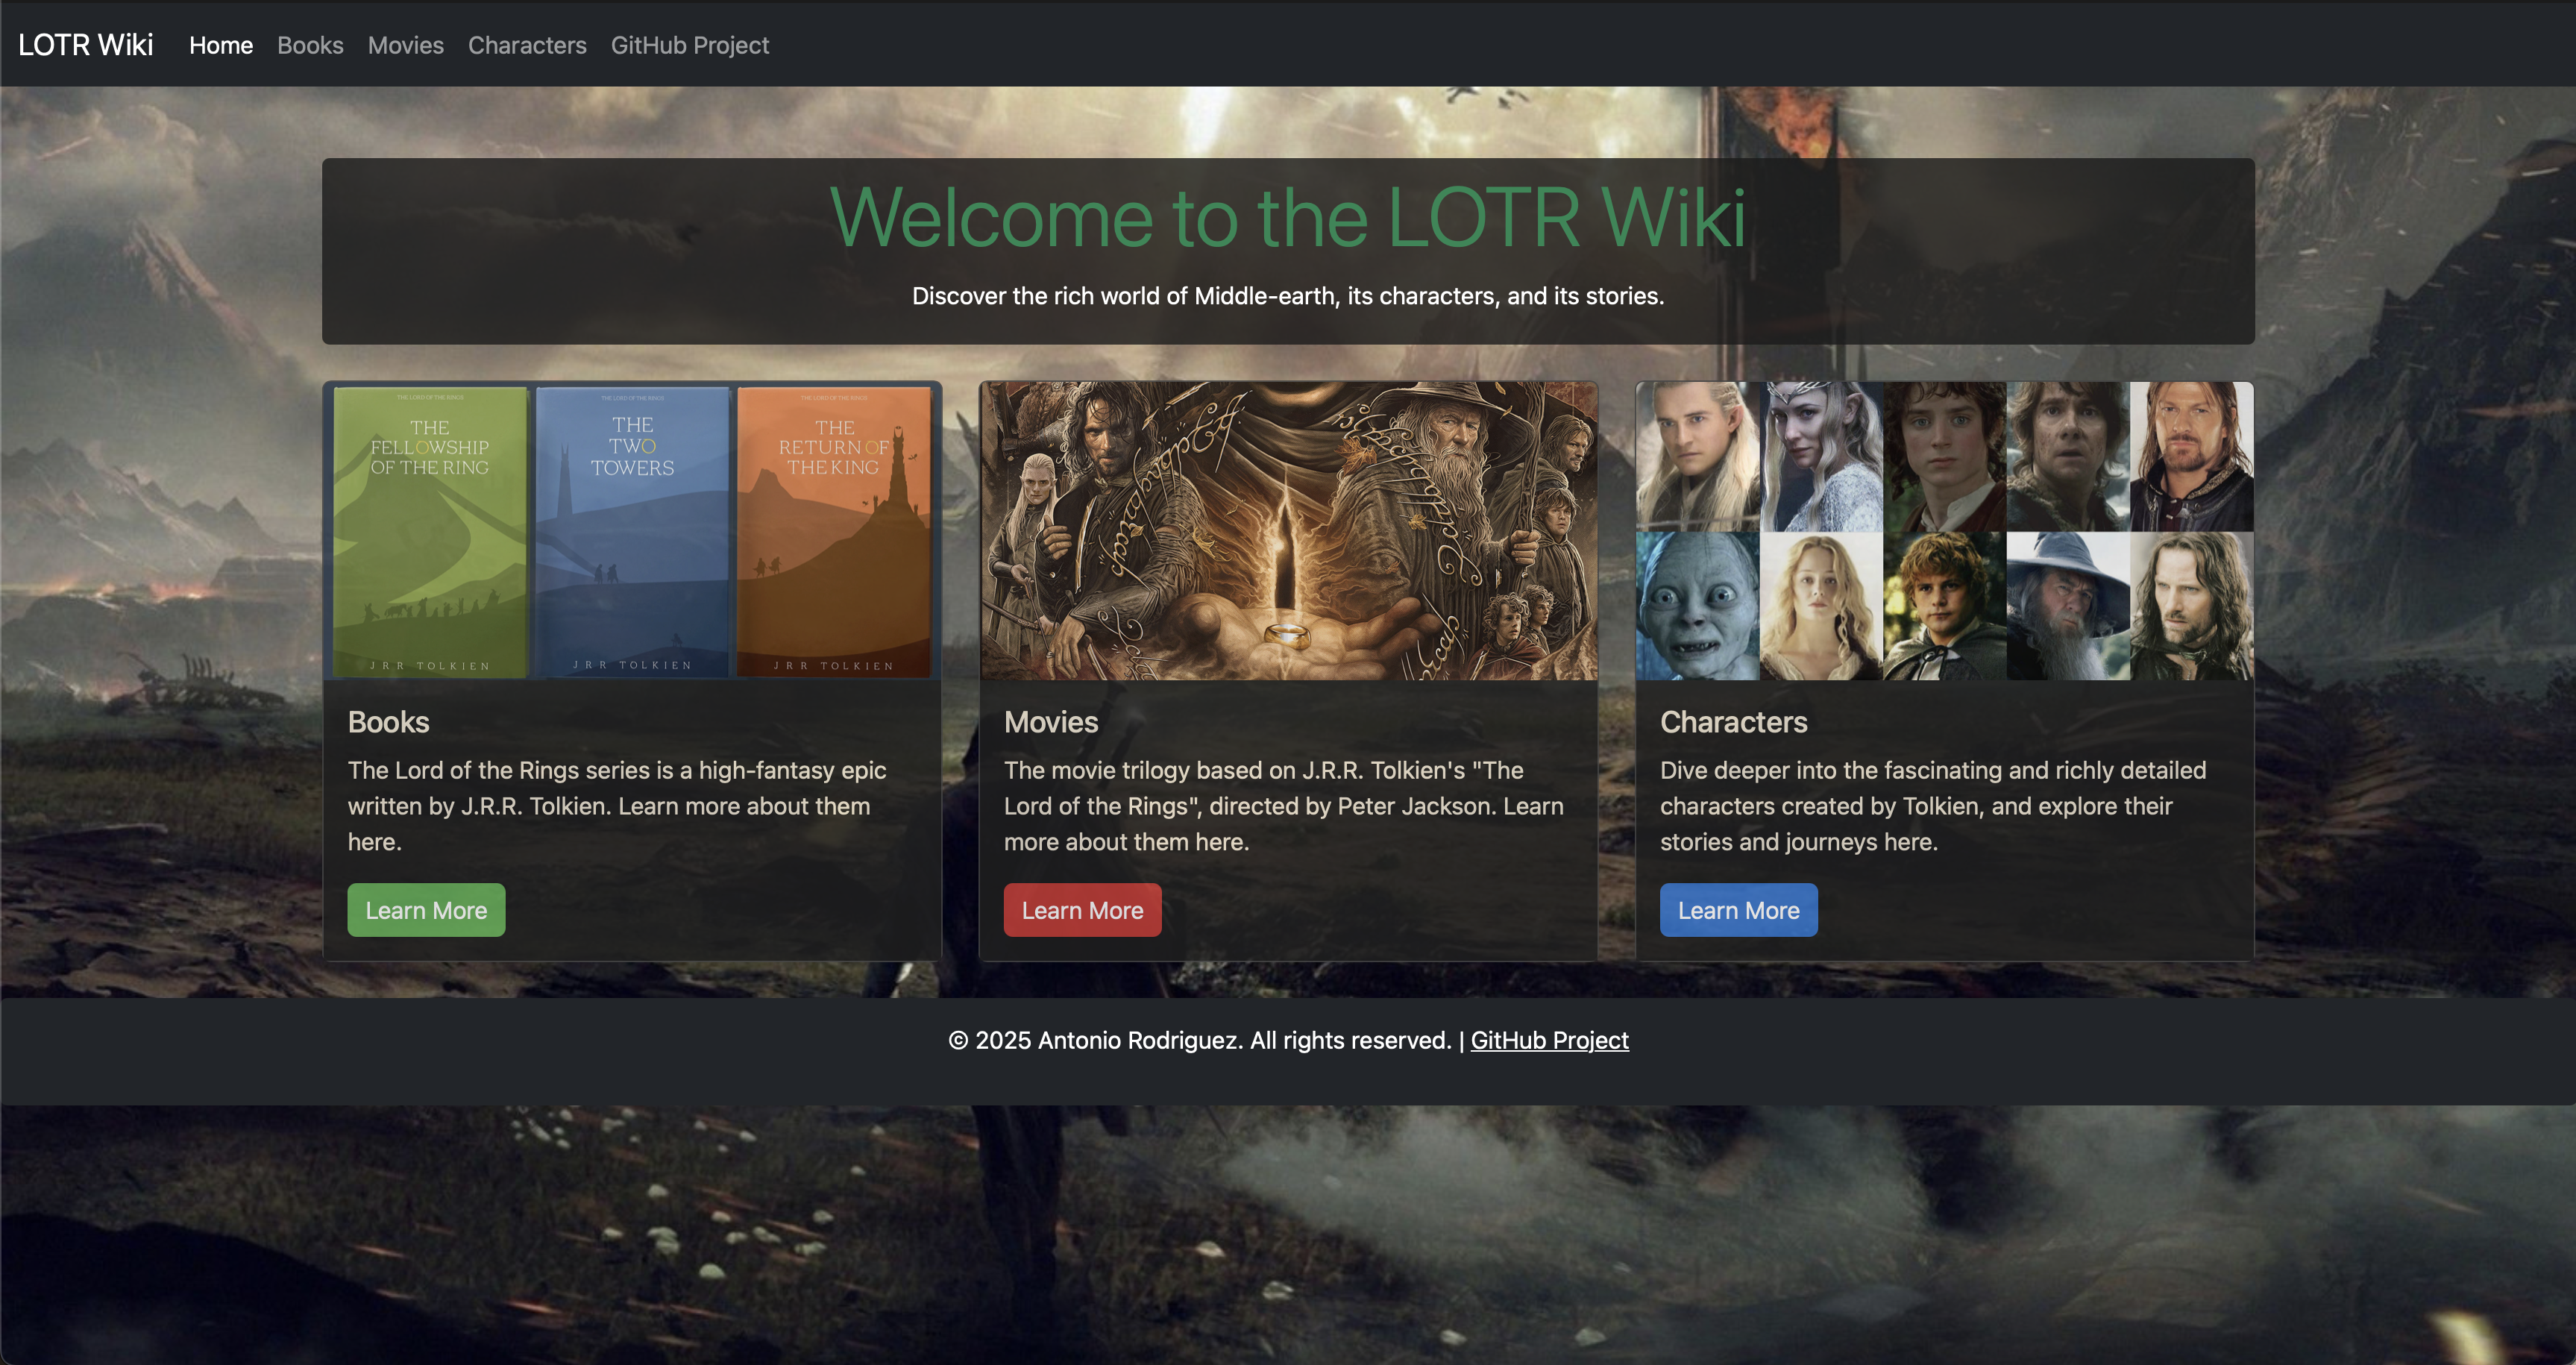Go to the Books nav page

(310, 45)
